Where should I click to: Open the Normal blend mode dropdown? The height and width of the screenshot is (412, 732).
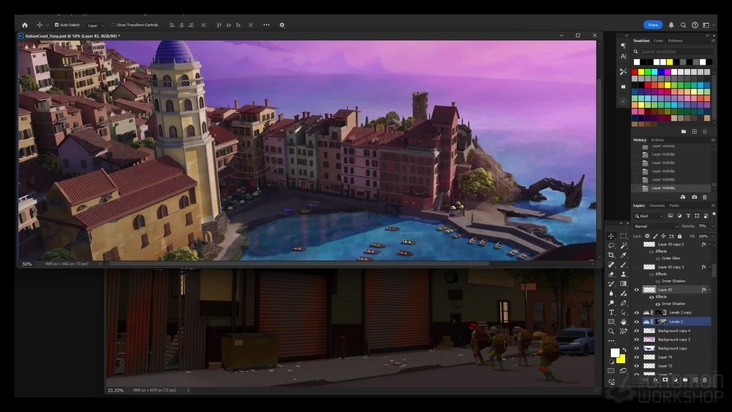pyautogui.click(x=655, y=226)
